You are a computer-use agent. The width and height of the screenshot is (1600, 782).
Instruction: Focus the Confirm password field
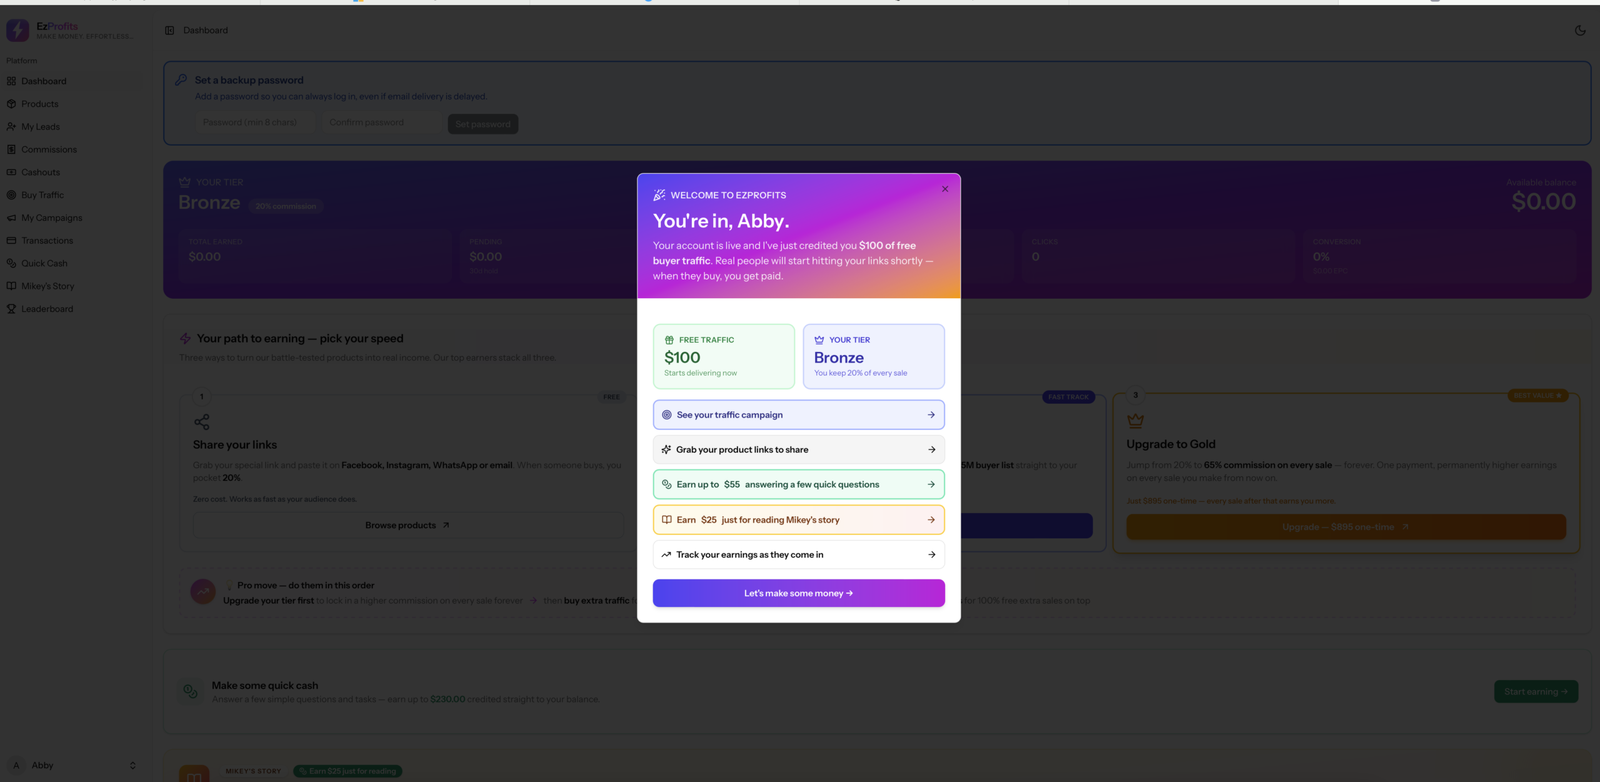[381, 123]
